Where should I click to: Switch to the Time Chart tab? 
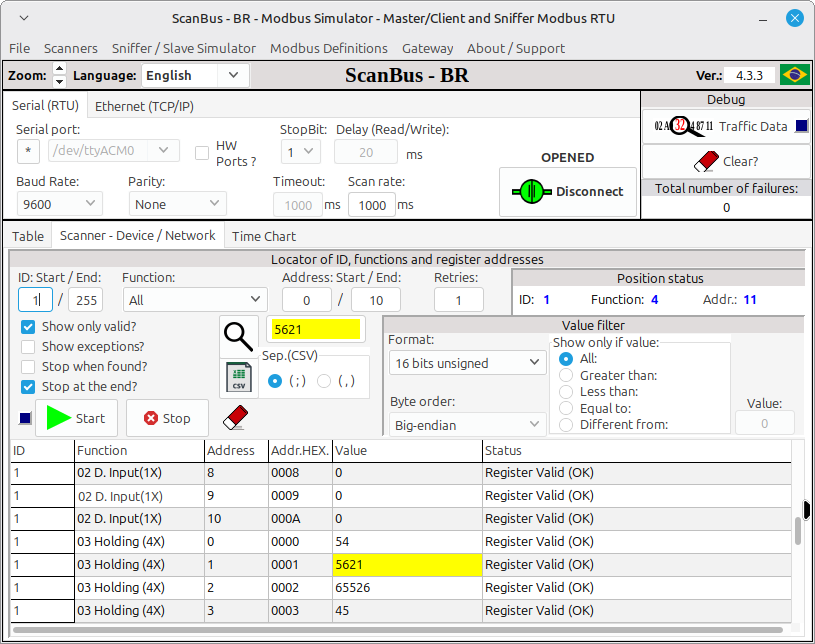pos(264,236)
